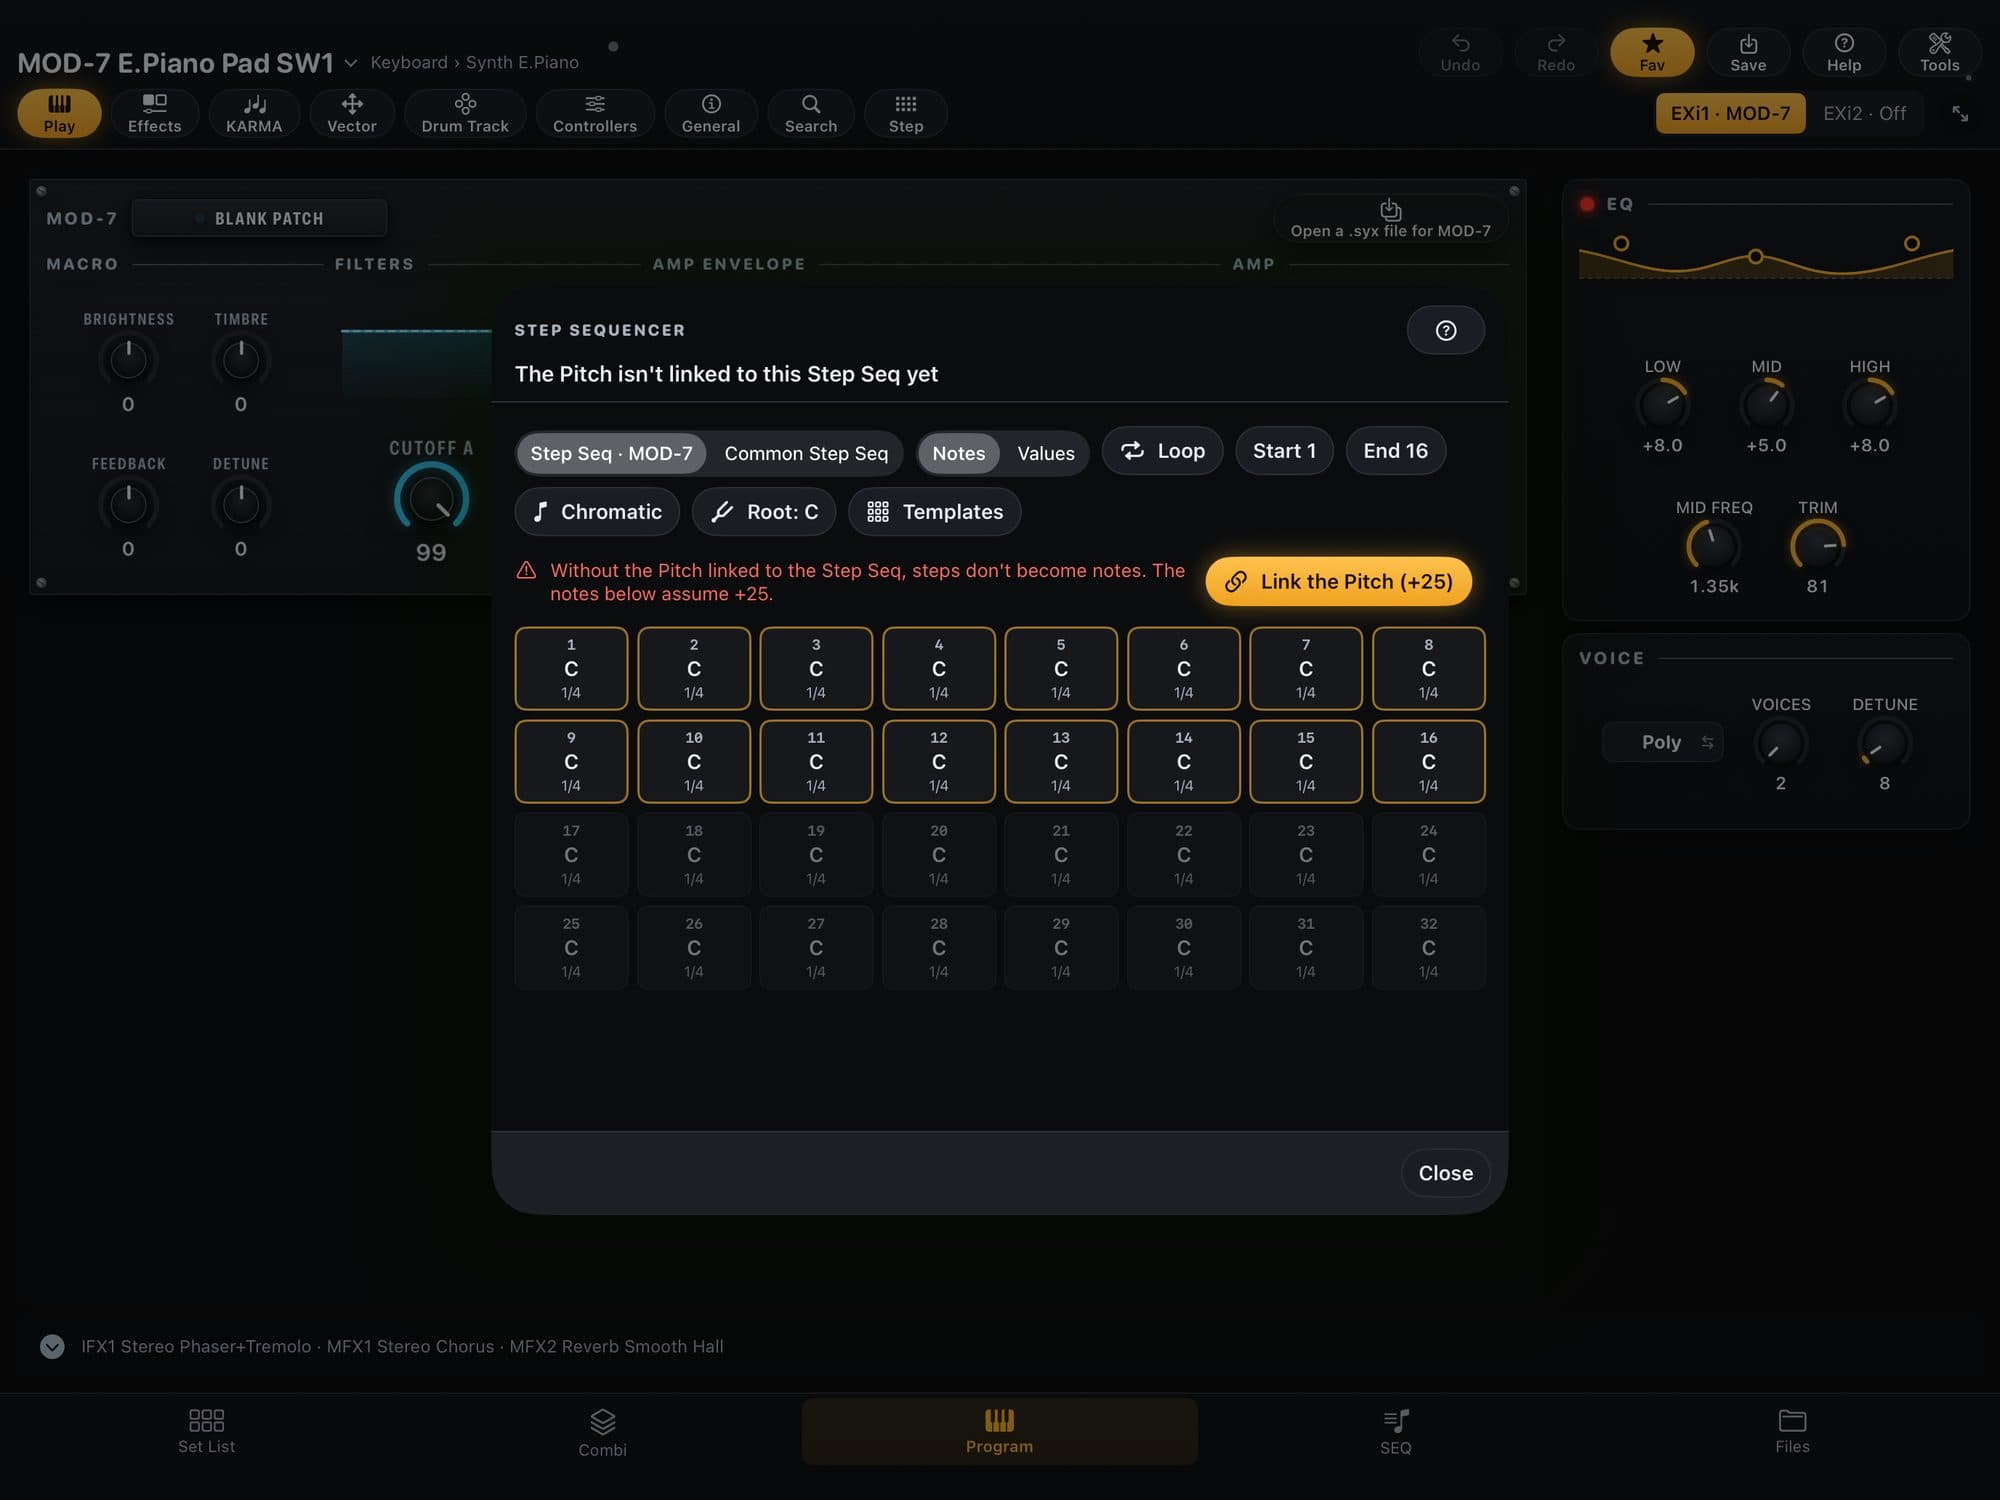Open the Templates picker

coord(934,512)
